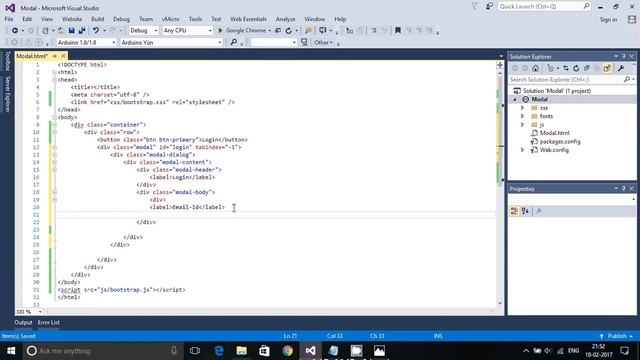
Task: Open the Other dropdown in Arduino toolbar
Action: point(324,42)
